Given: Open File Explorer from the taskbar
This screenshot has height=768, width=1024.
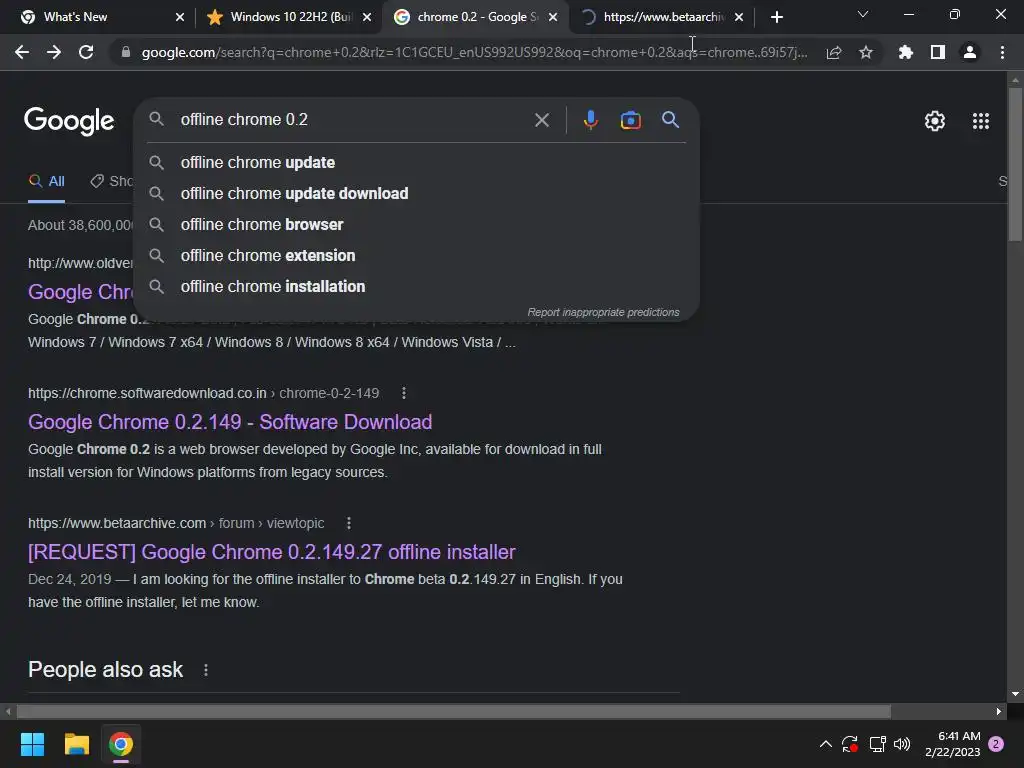Looking at the screenshot, I should (76, 744).
